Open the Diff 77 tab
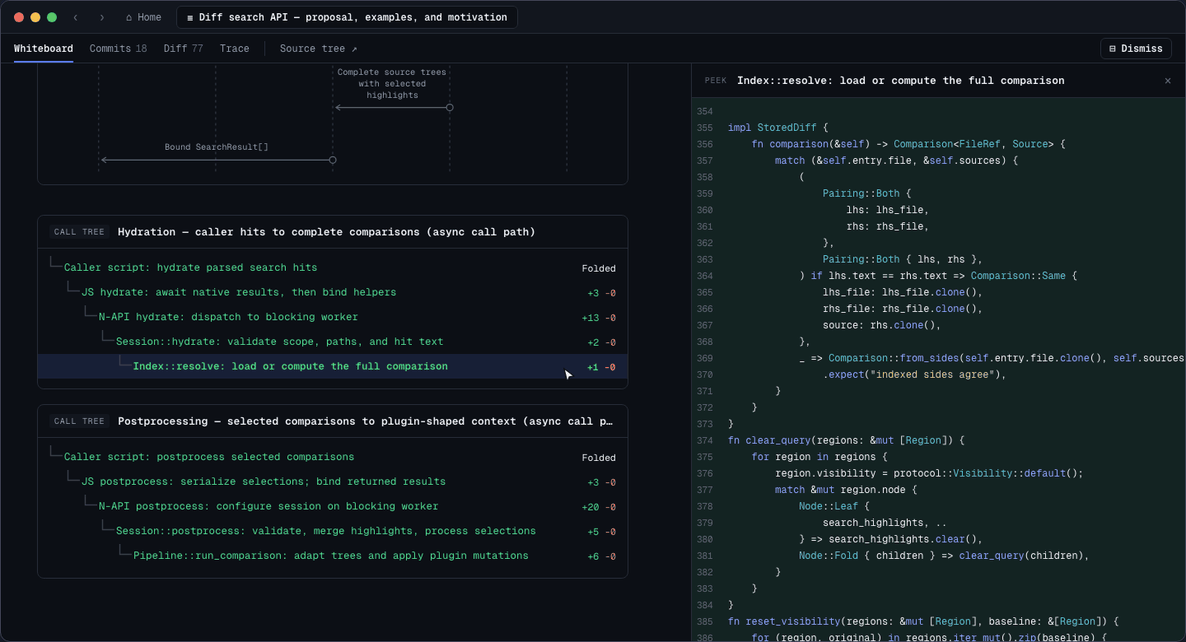1186x642 pixels. tap(183, 48)
